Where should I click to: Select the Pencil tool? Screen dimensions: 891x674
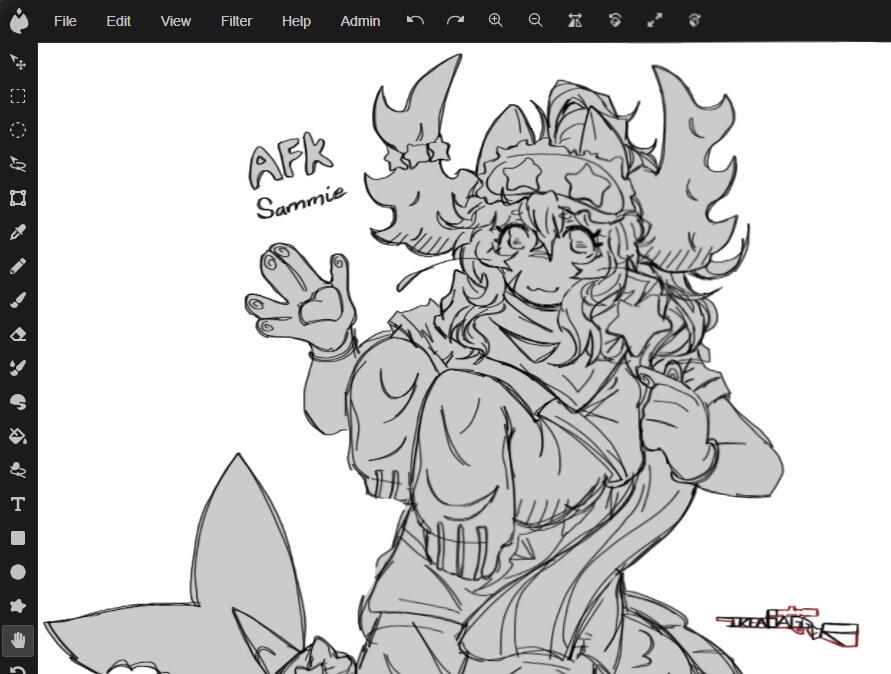[18, 266]
